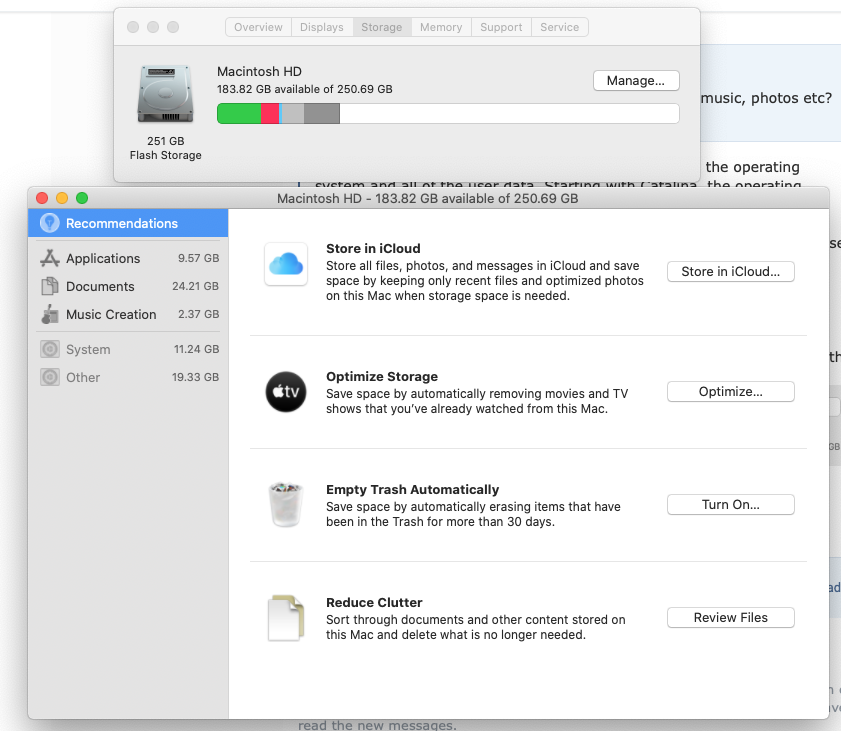Click the Store in iCloud heading

(373, 248)
